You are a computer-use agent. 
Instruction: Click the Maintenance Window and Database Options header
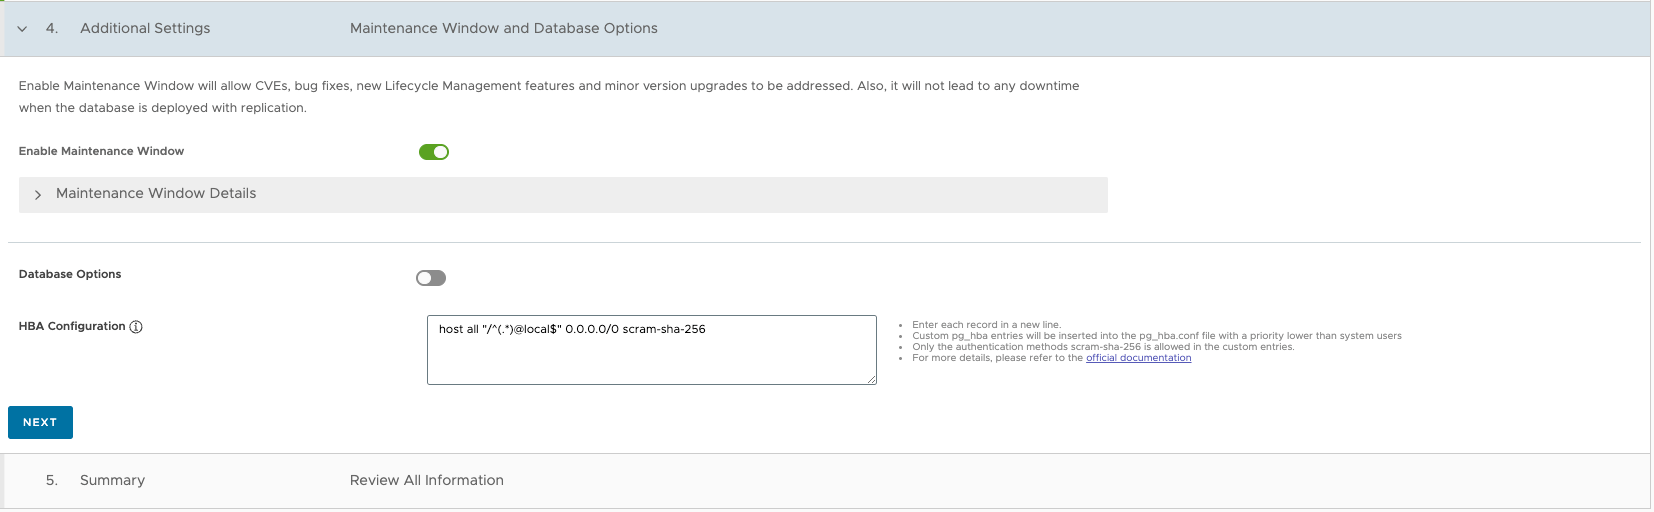[x=504, y=28]
